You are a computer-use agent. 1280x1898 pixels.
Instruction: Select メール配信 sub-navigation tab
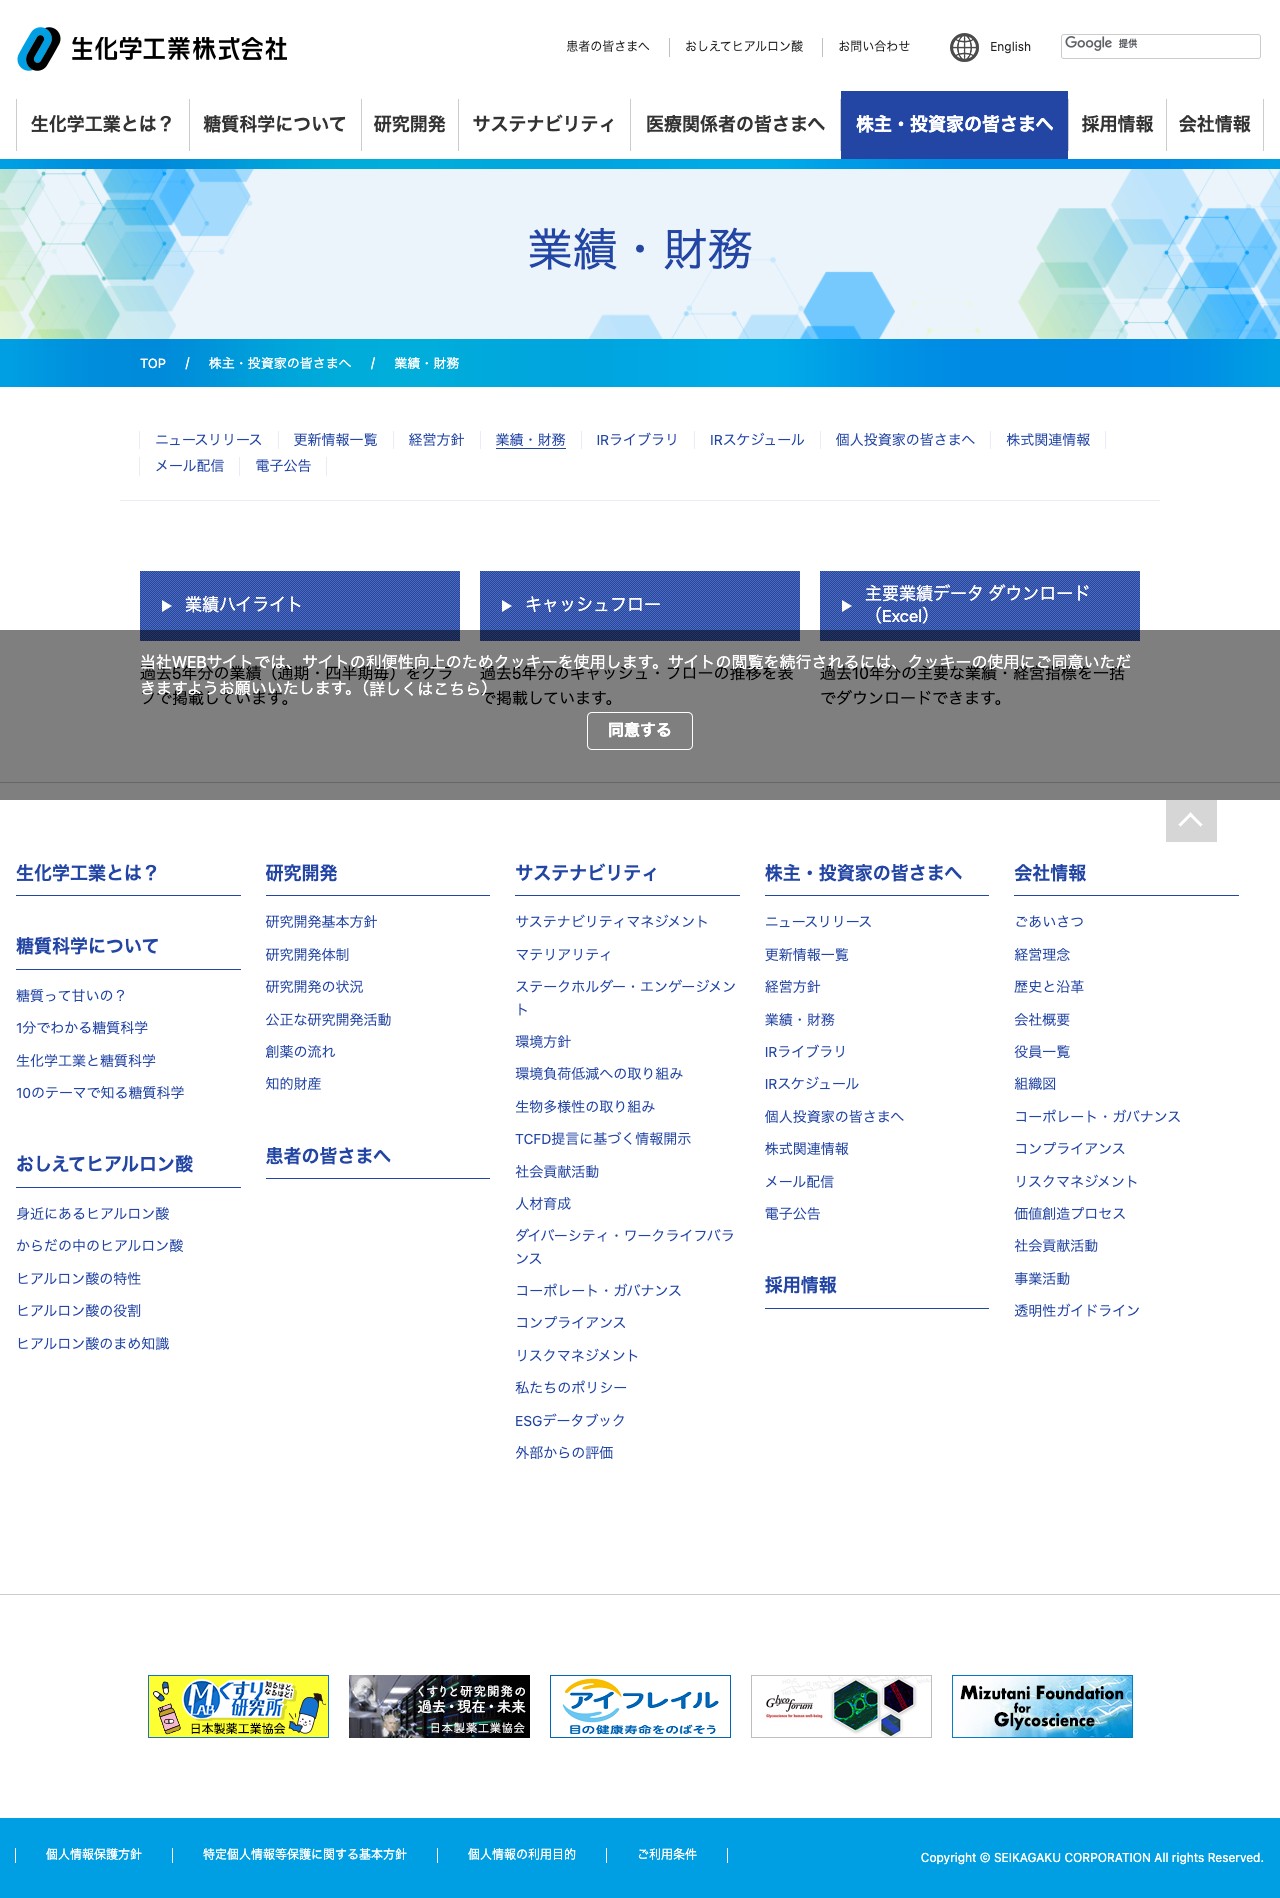tap(189, 466)
